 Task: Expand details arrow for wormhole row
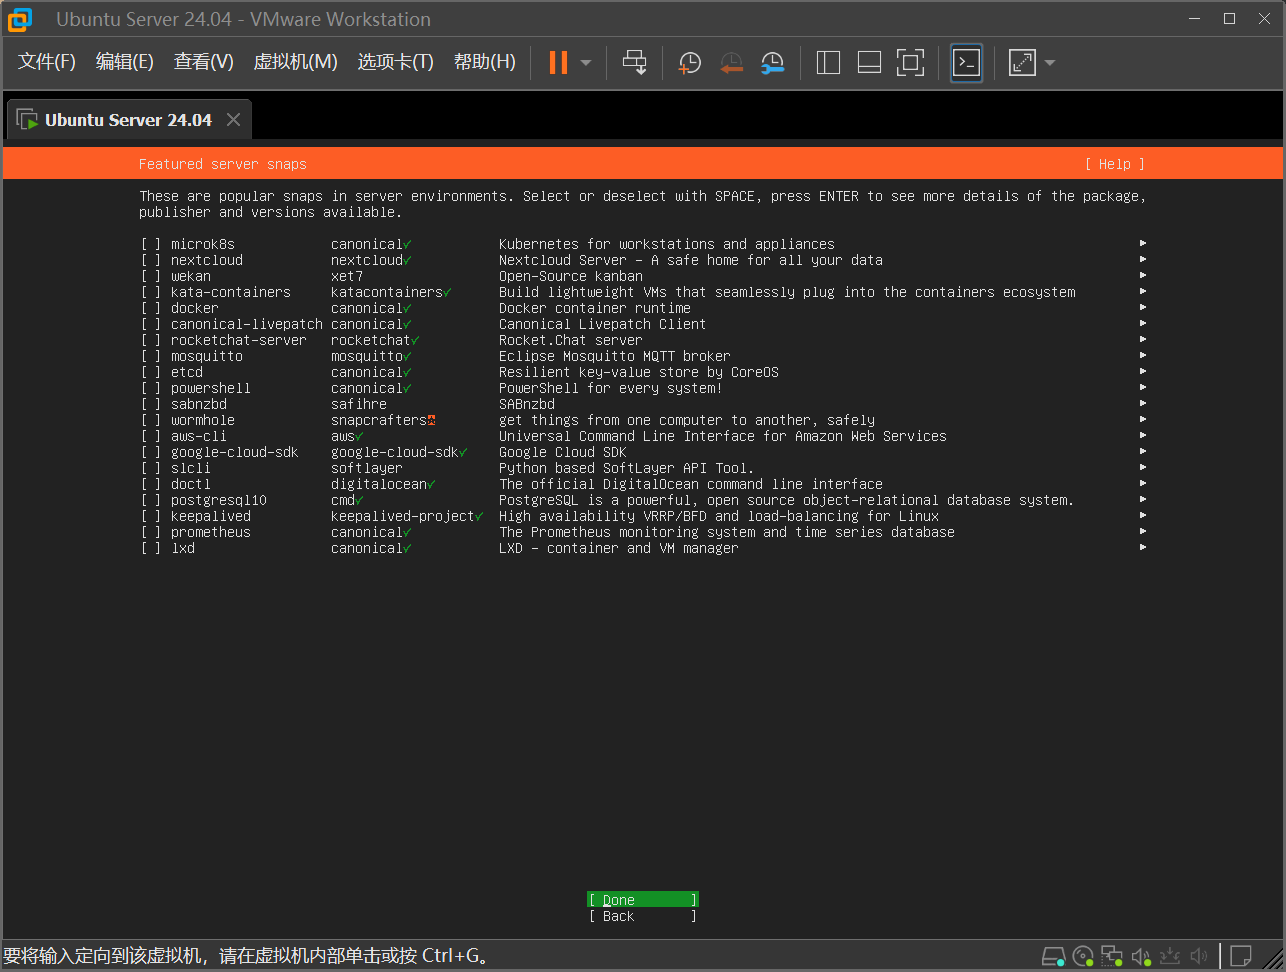click(x=1143, y=419)
